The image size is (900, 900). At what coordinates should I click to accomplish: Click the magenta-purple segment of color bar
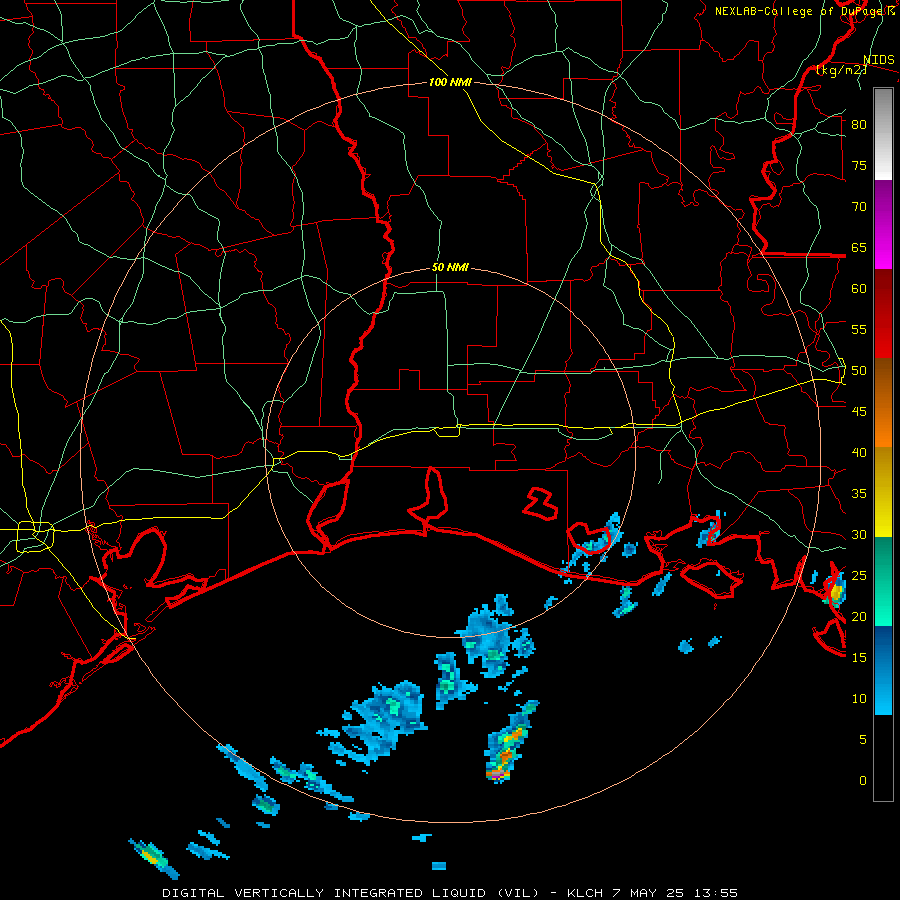(x=883, y=225)
